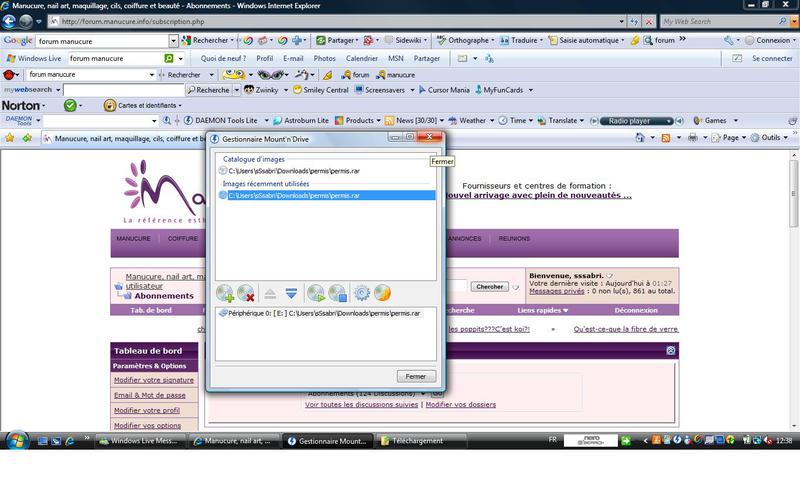Click the Mount image icon with green arrow
Image resolution: width=800 pixels, height=483 pixels.
(316, 293)
